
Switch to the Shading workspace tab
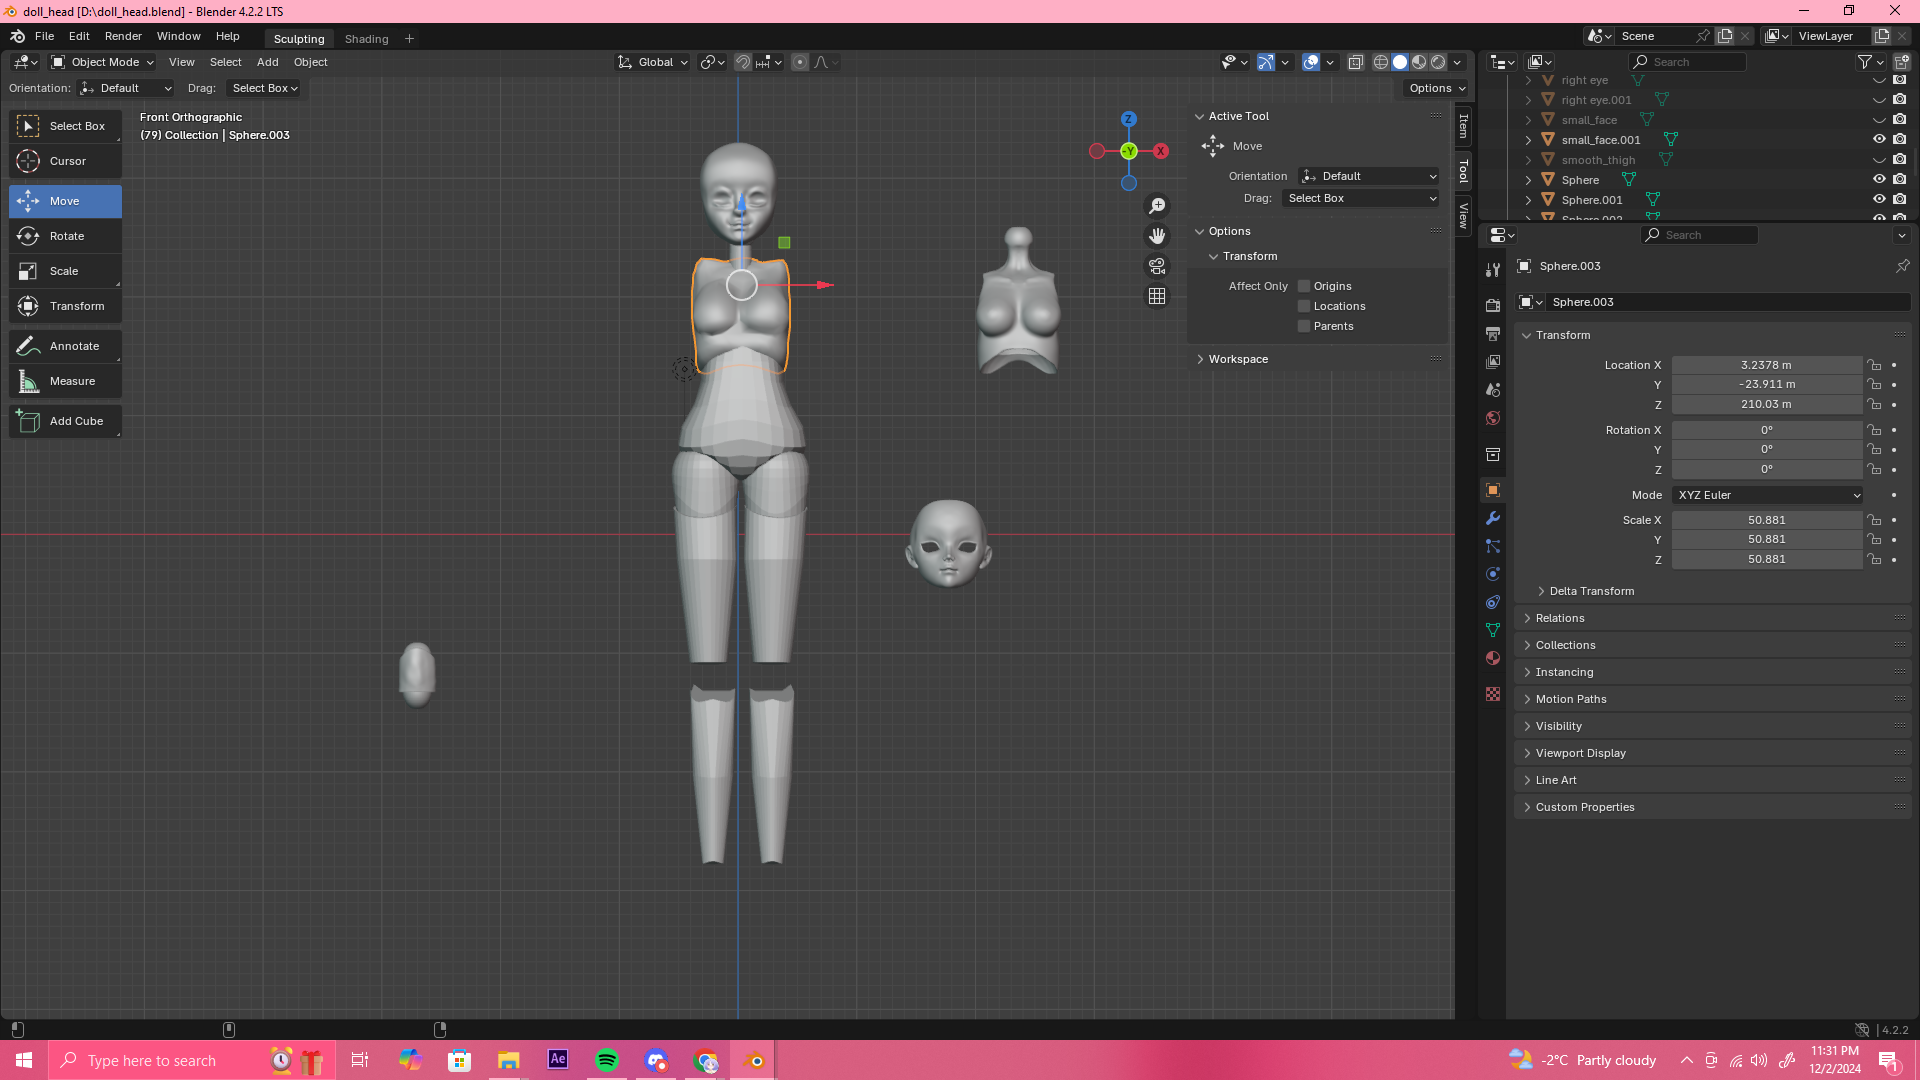(366, 39)
